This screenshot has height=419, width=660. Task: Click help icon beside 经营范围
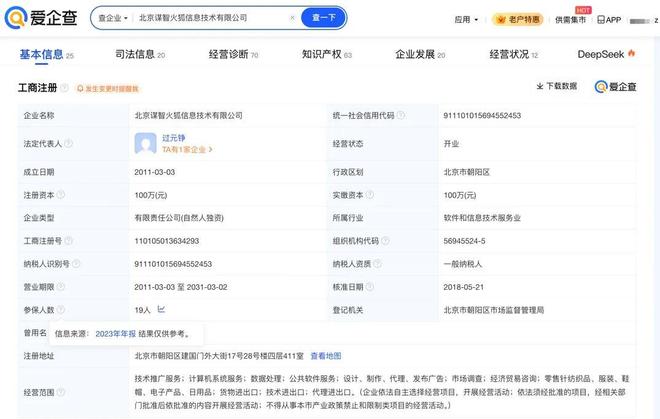[61, 392]
